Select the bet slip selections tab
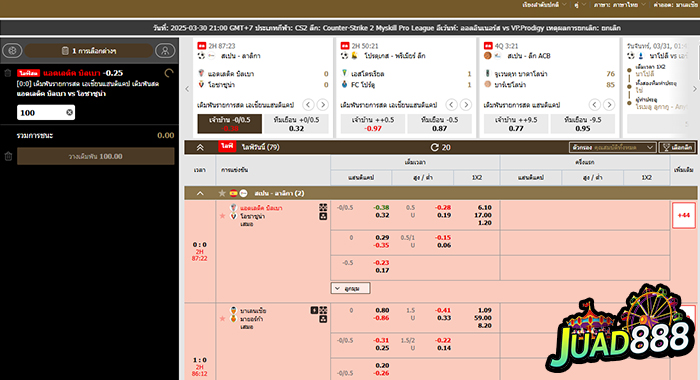 (x=88, y=51)
